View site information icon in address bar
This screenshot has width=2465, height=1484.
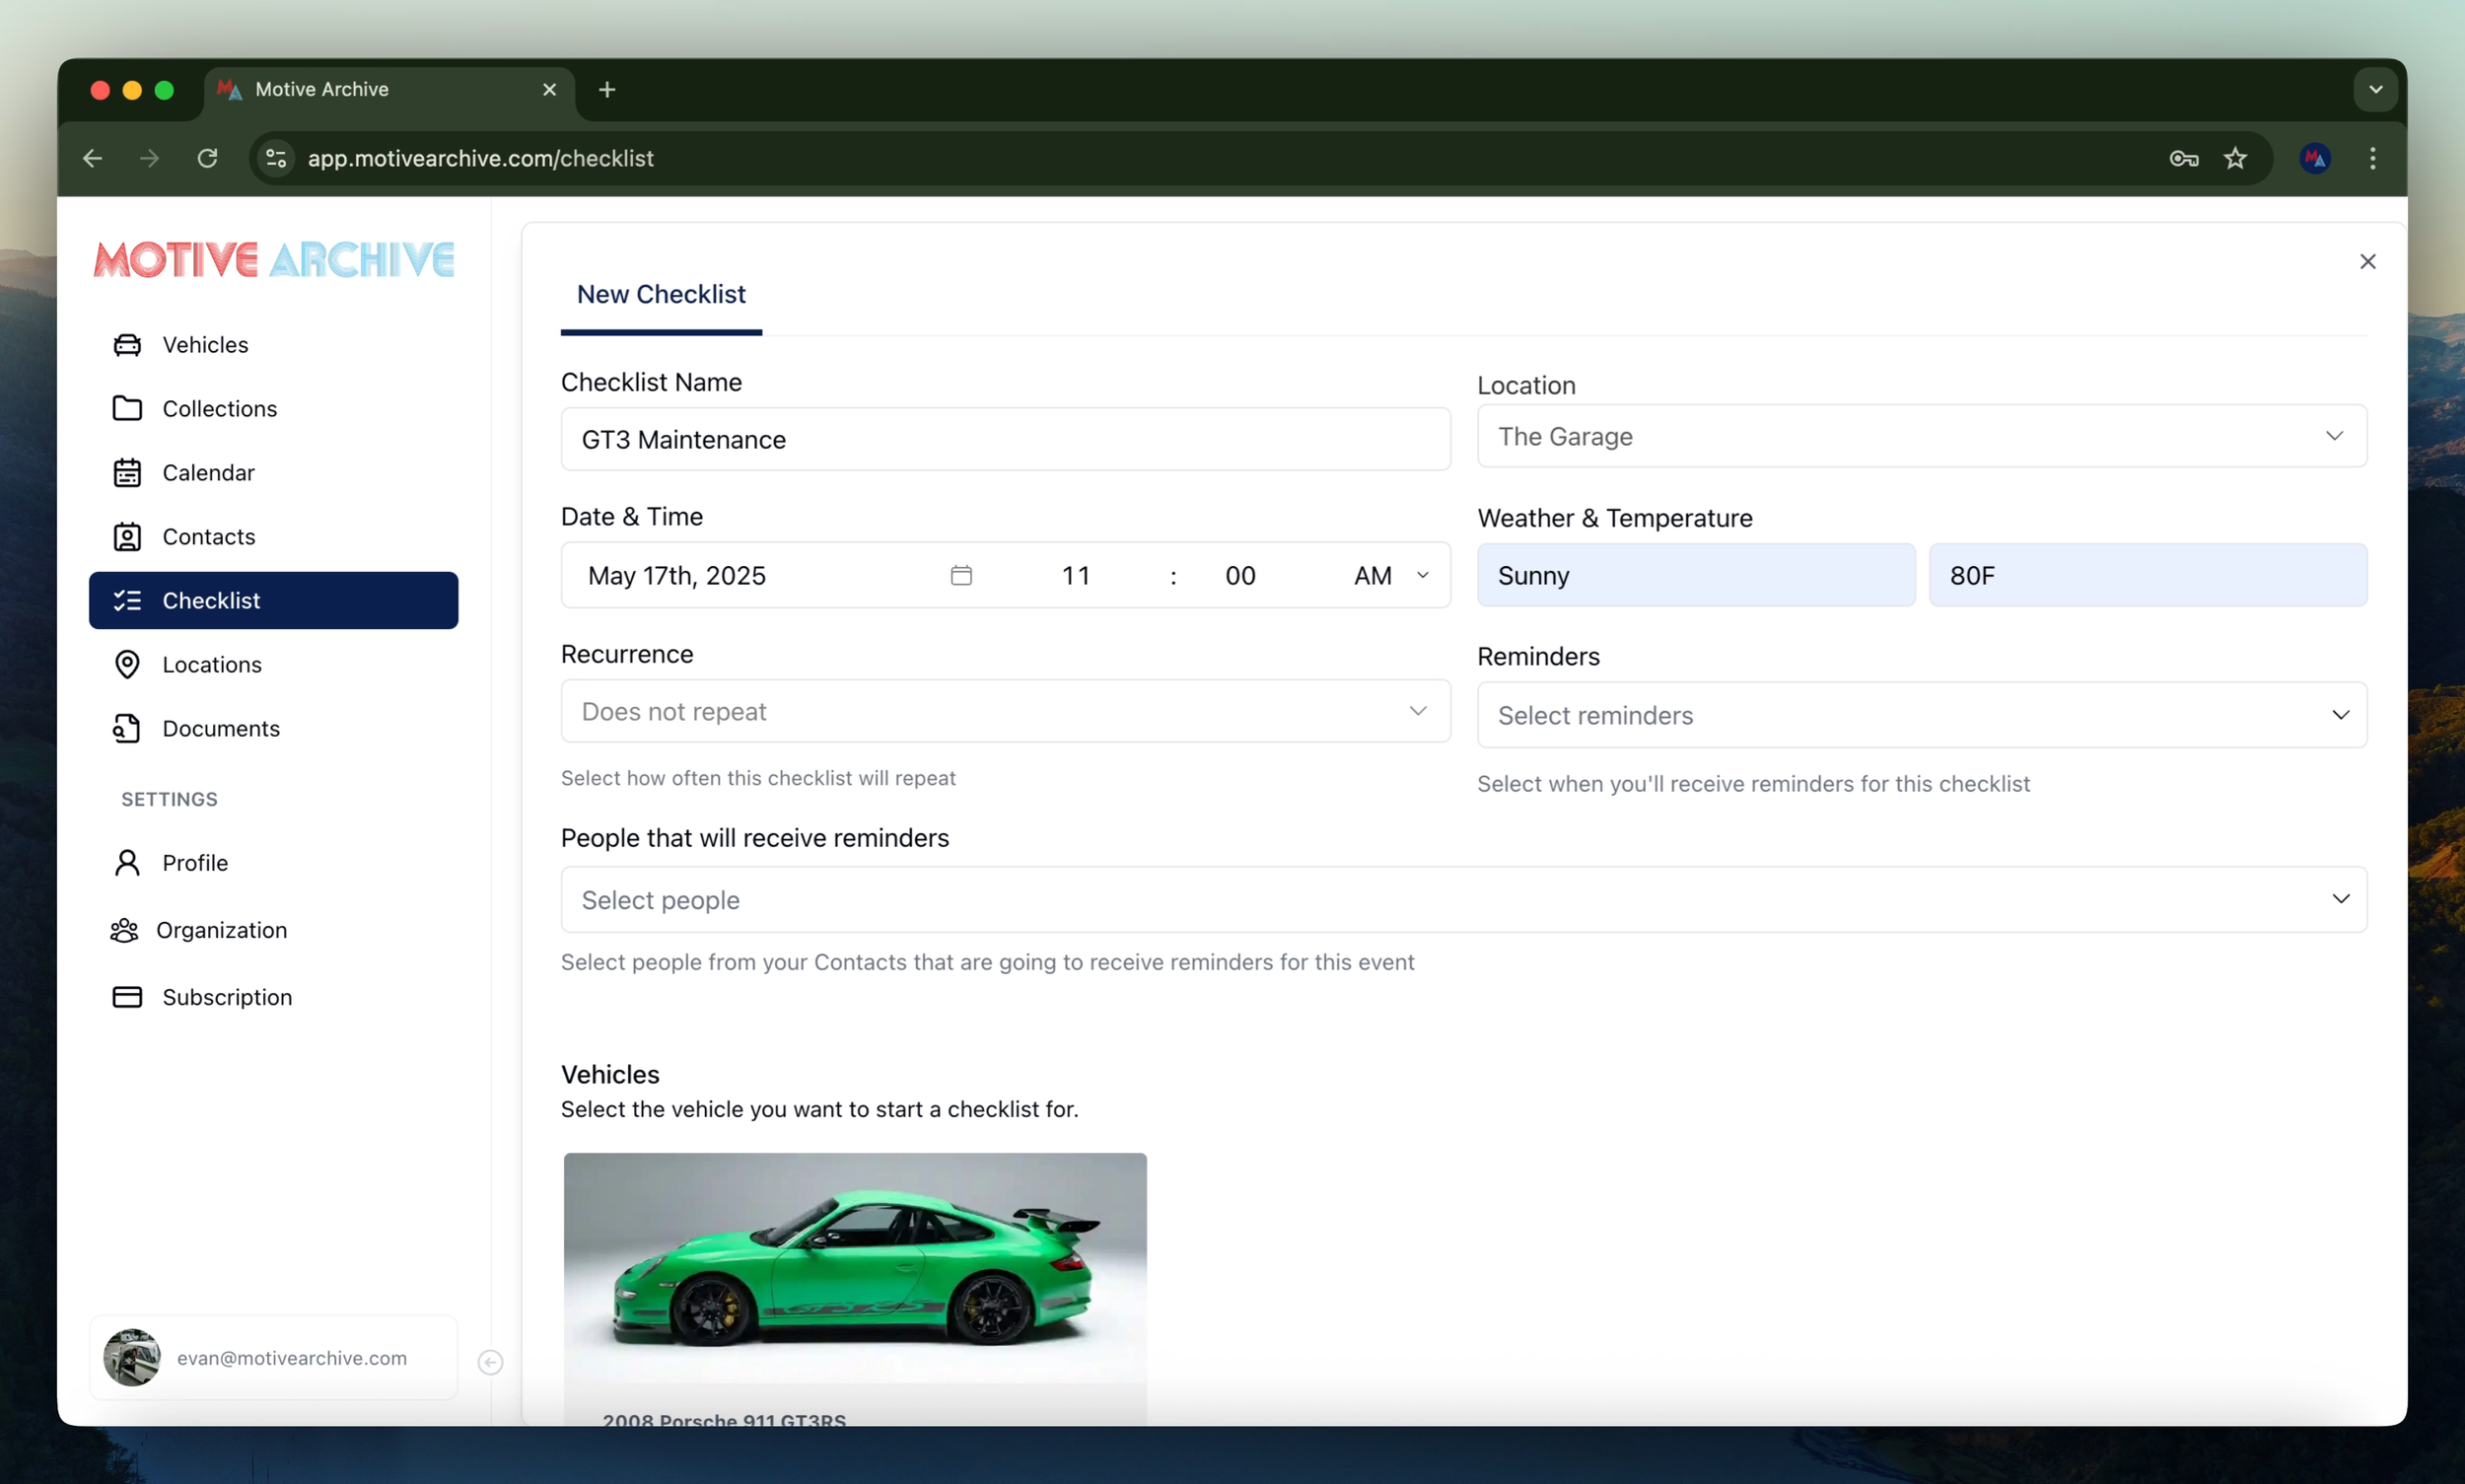pos(276,158)
